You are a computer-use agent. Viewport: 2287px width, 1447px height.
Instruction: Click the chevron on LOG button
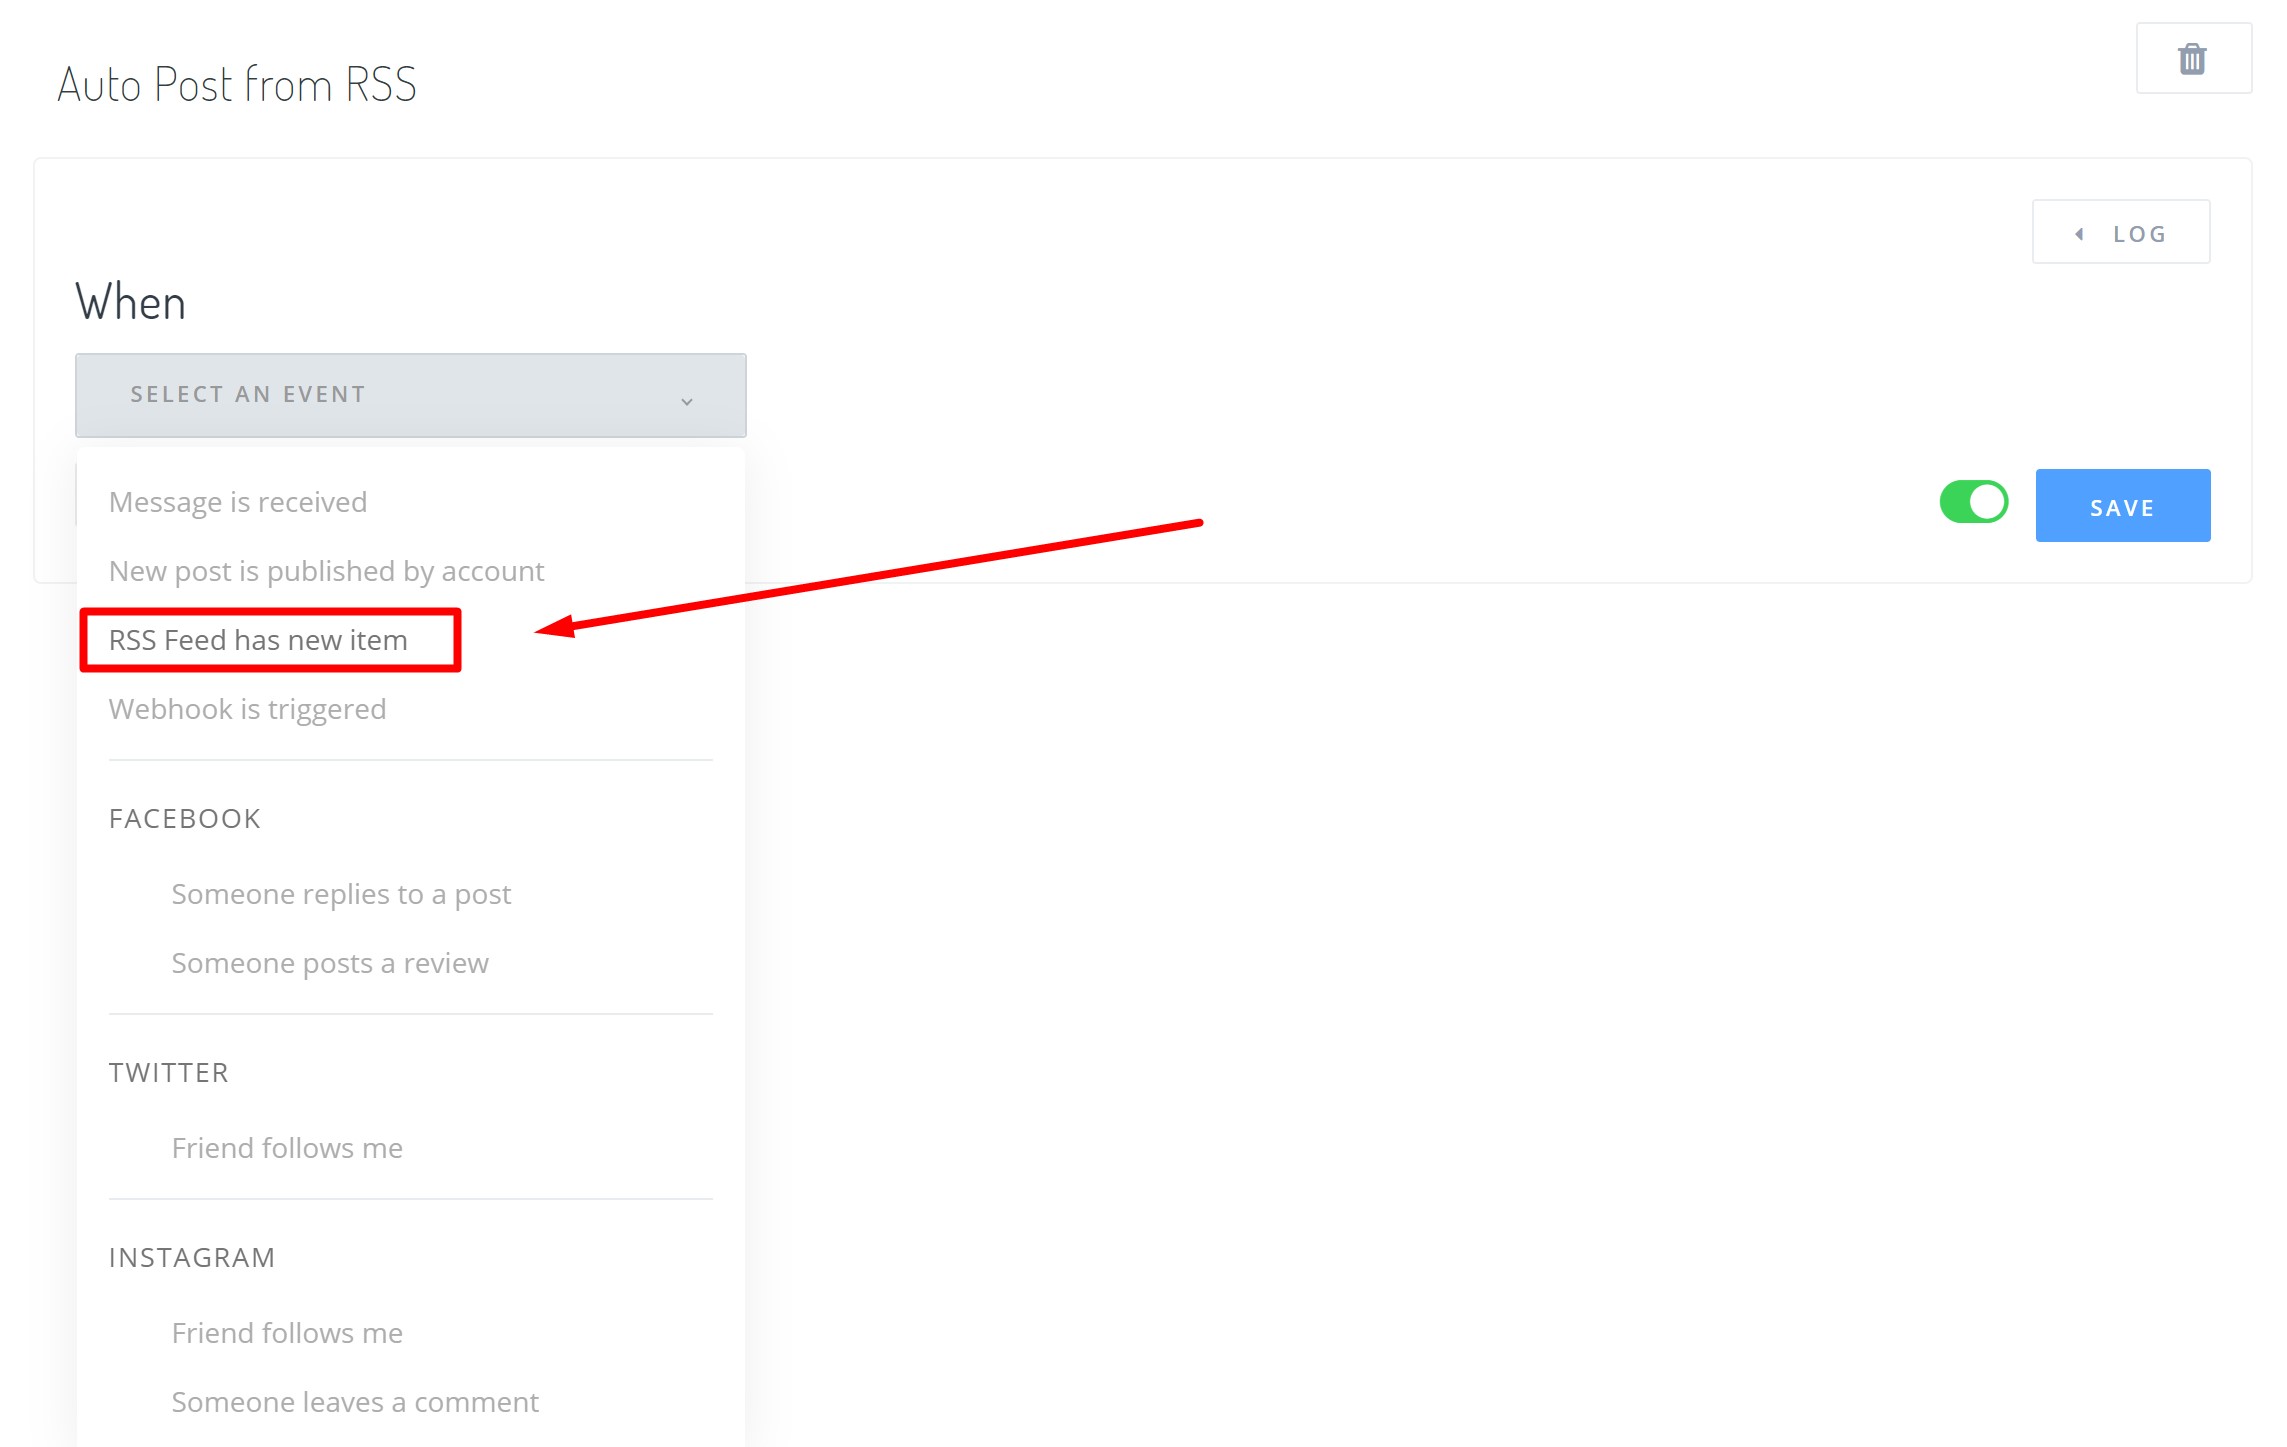click(2082, 233)
